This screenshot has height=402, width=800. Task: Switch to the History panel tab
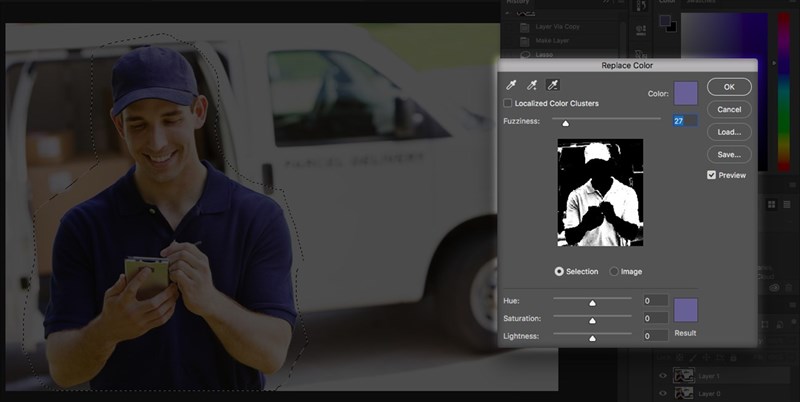click(517, 2)
